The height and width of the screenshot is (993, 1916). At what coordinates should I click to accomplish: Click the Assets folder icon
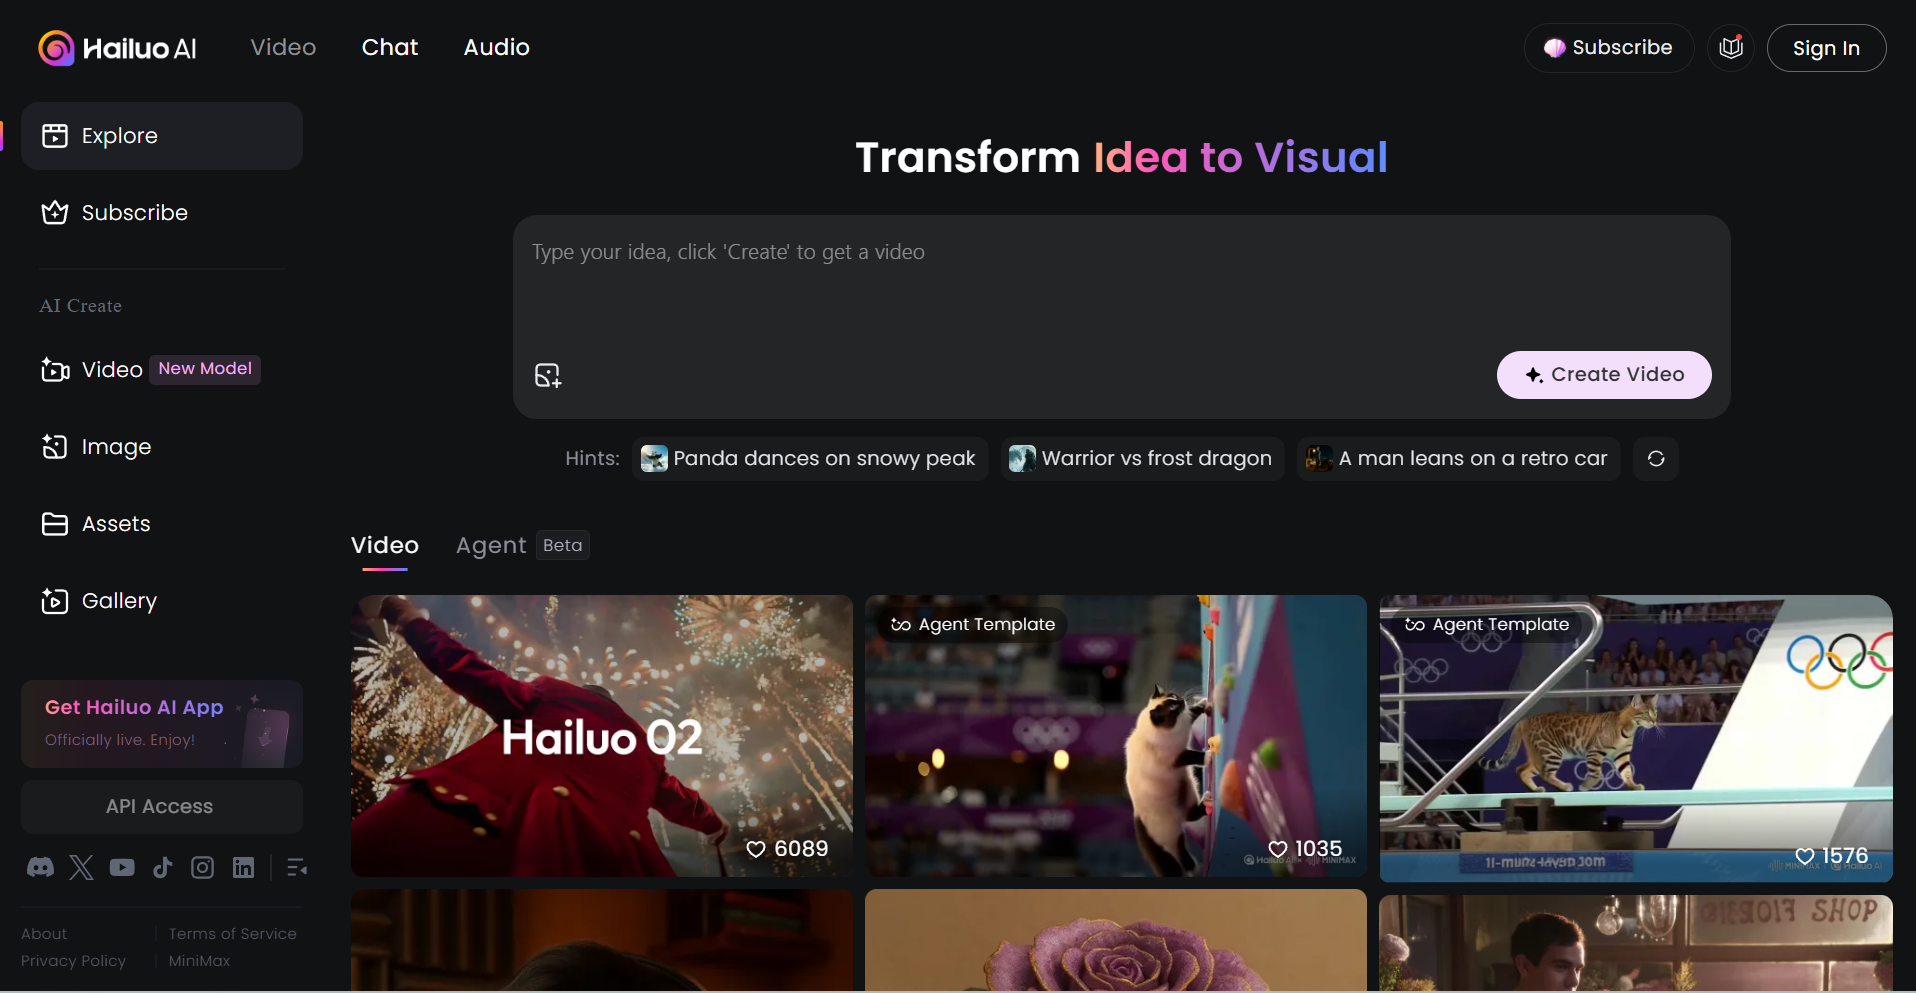click(55, 524)
